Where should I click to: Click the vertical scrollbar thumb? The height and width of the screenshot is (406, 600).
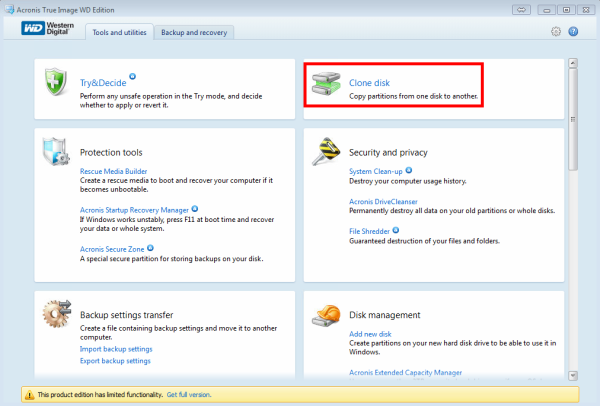pos(573,119)
